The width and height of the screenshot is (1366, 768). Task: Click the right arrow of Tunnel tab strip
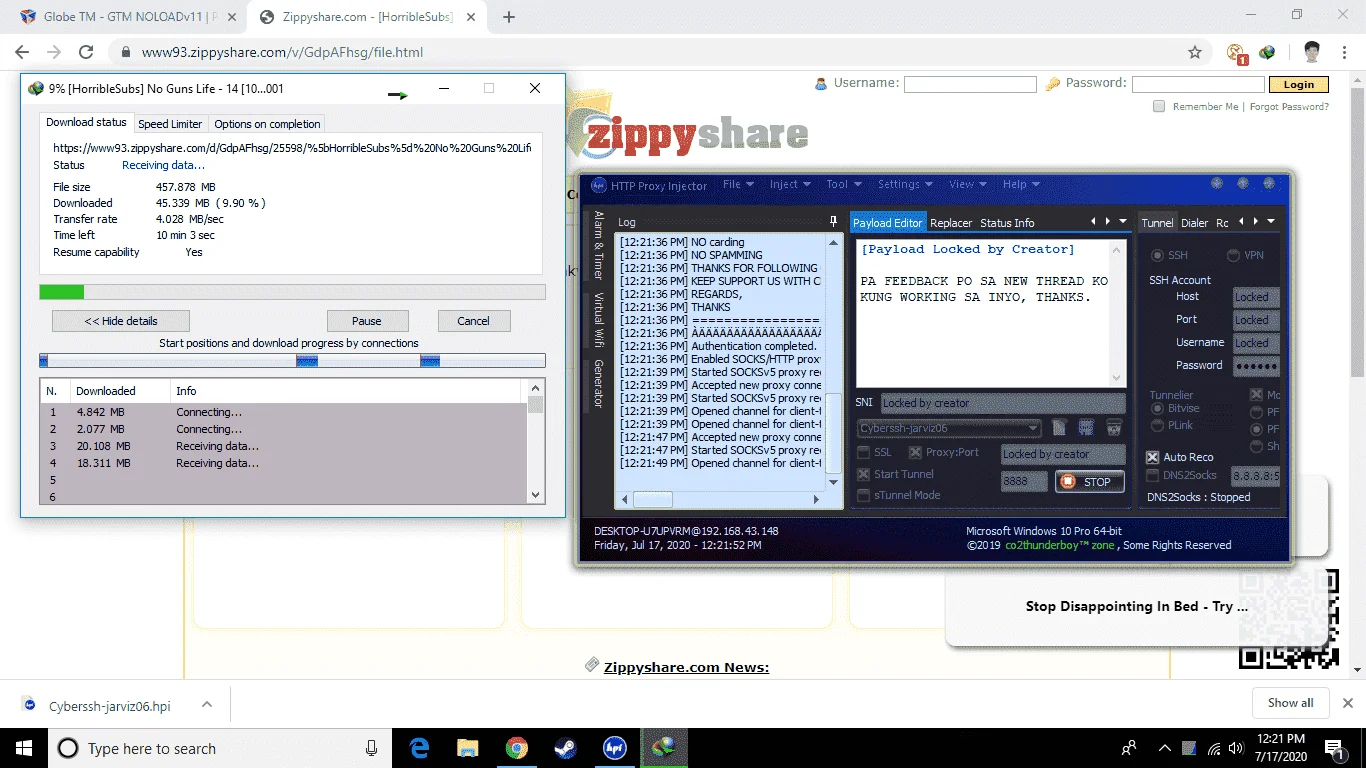point(1255,222)
